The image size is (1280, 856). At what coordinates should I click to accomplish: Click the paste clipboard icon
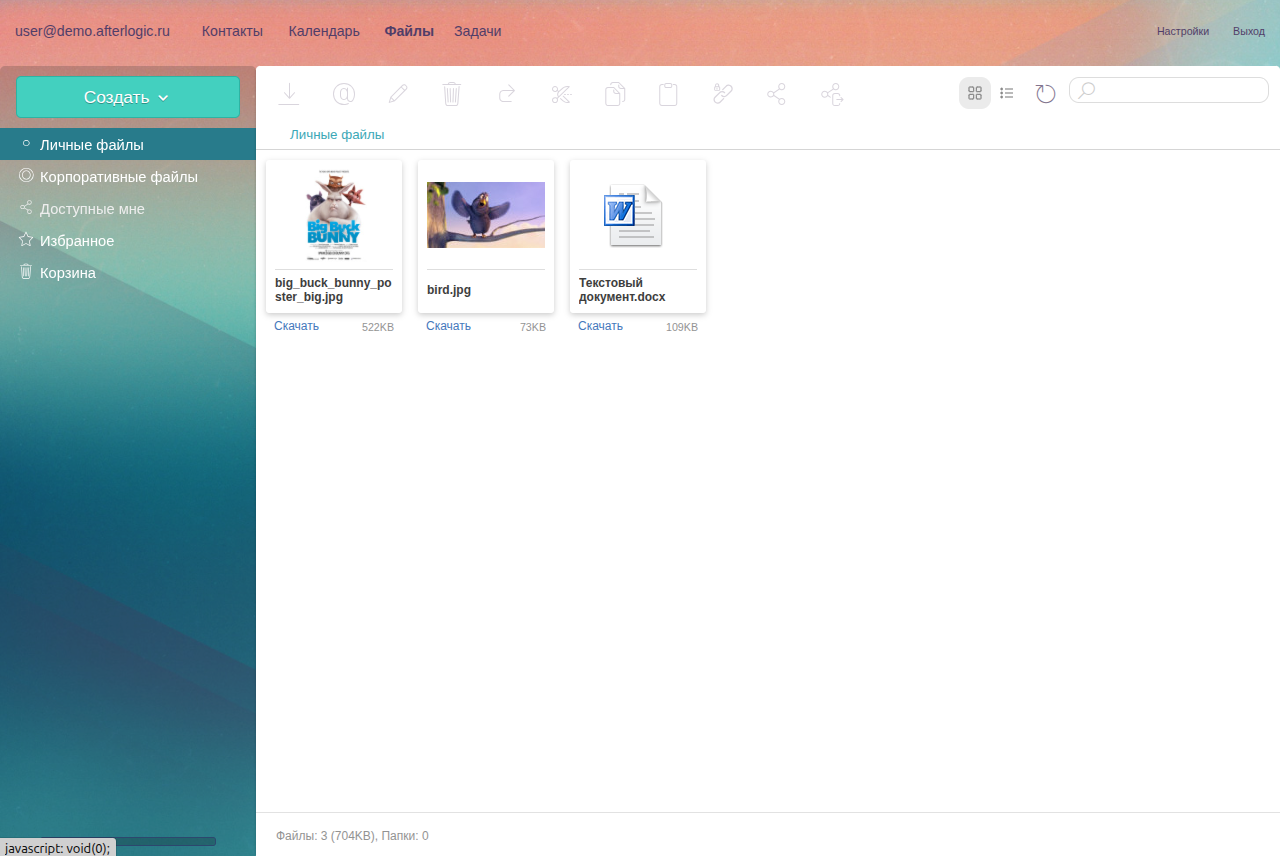668,94
